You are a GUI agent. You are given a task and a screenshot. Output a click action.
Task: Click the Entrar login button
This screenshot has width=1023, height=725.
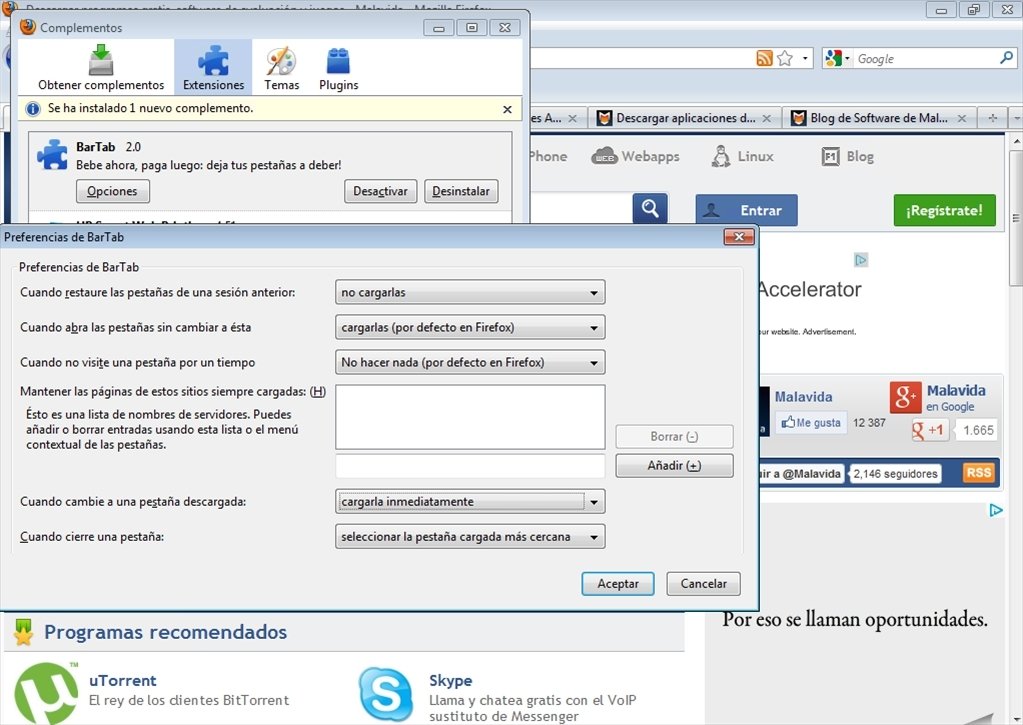[746, 210]
